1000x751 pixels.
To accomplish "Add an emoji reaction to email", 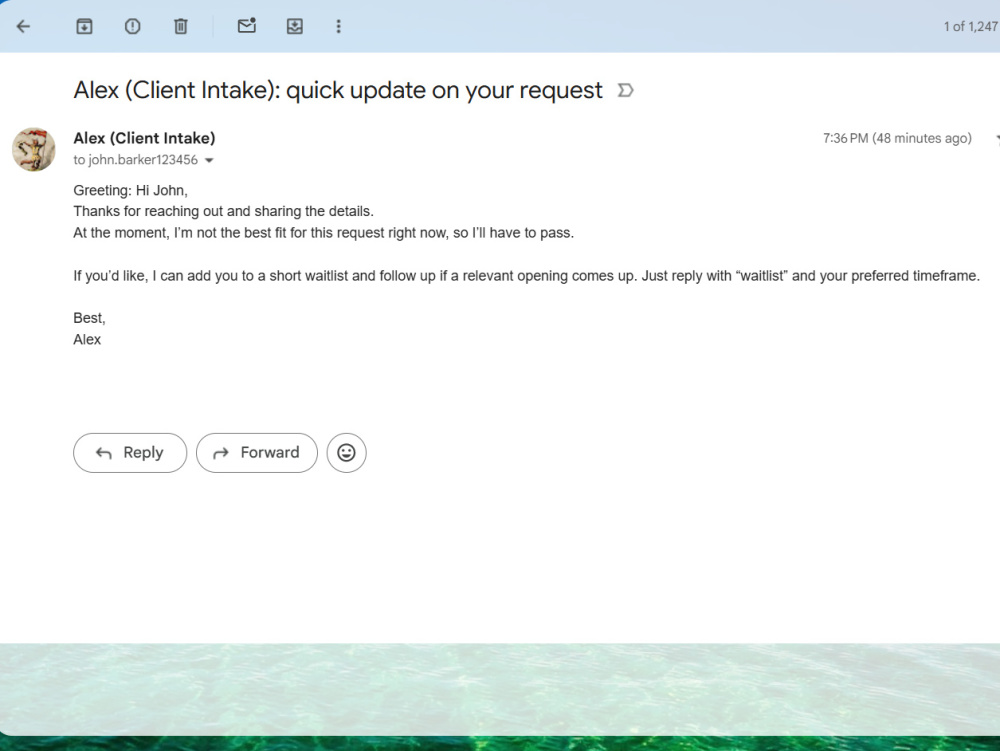I will coord(346,453).
